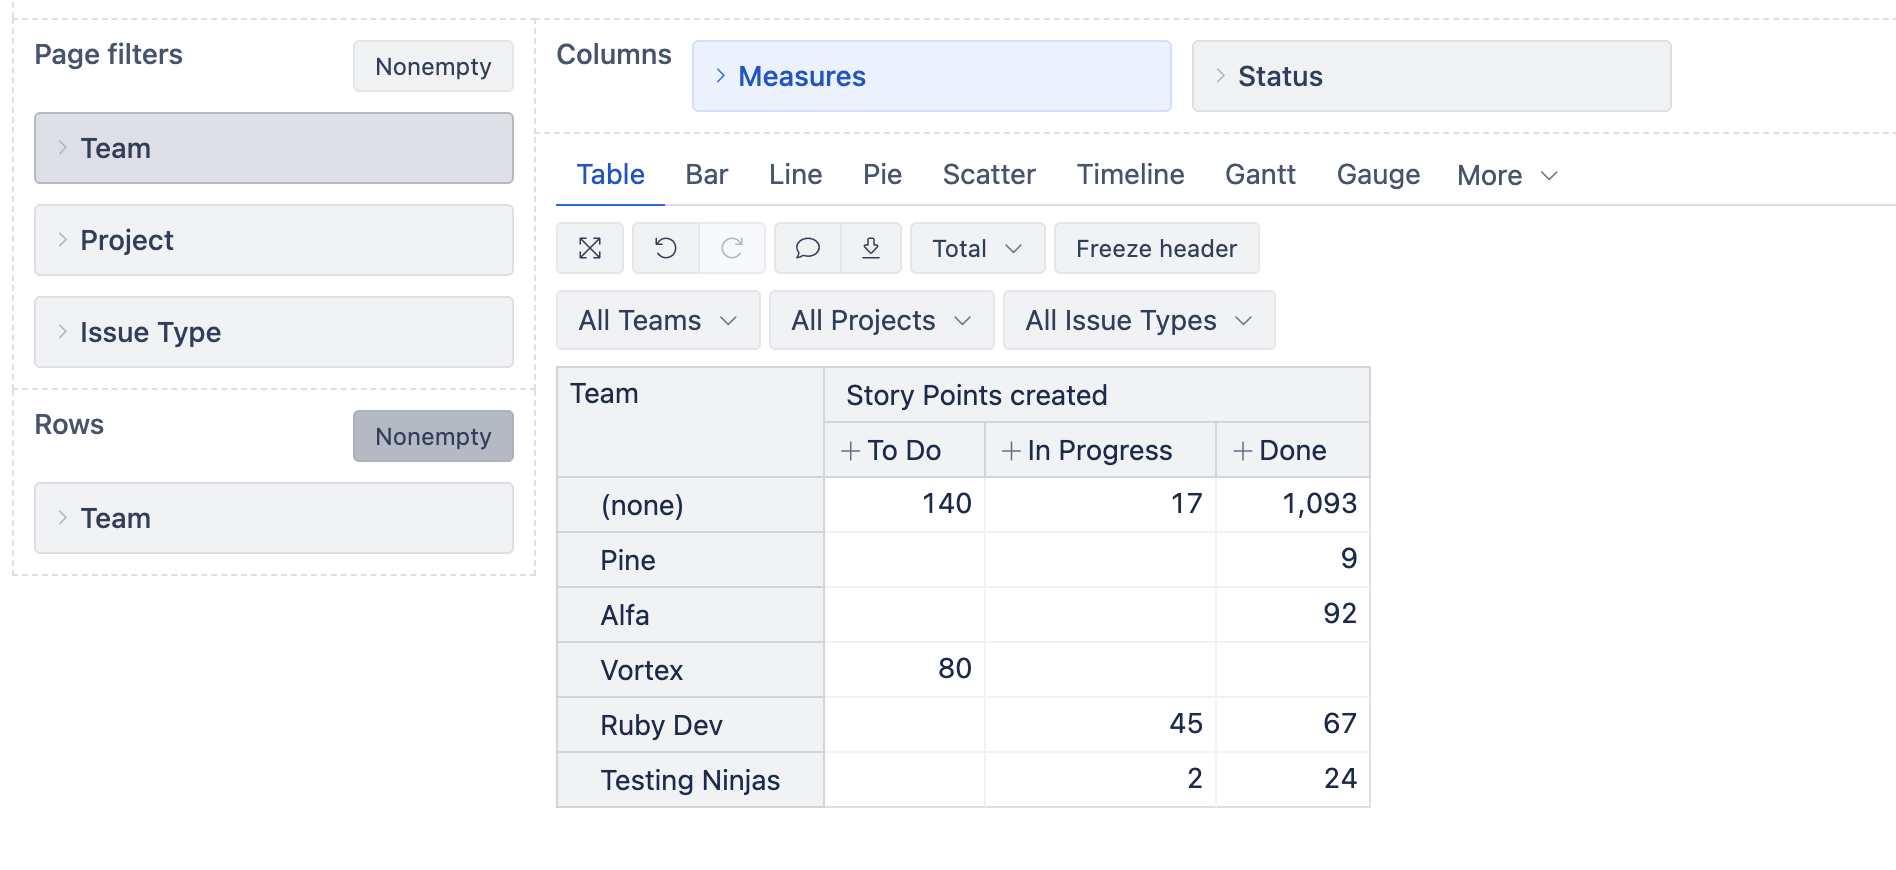
Task: Open the comment speech bubble icon
Action: coord(808,248)
